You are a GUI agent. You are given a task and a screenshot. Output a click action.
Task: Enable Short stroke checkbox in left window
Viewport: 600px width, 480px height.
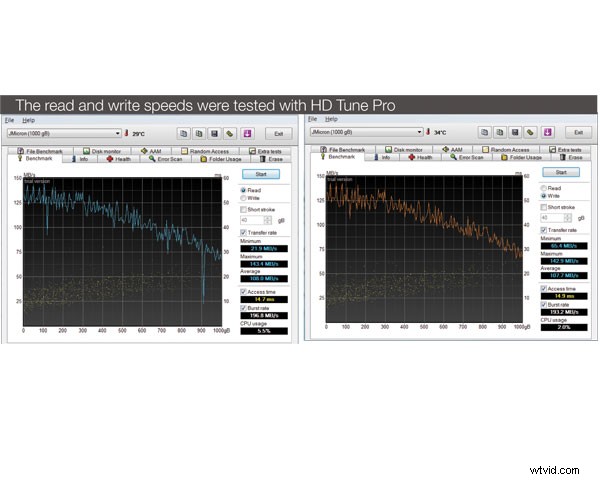tap(243, 209)
